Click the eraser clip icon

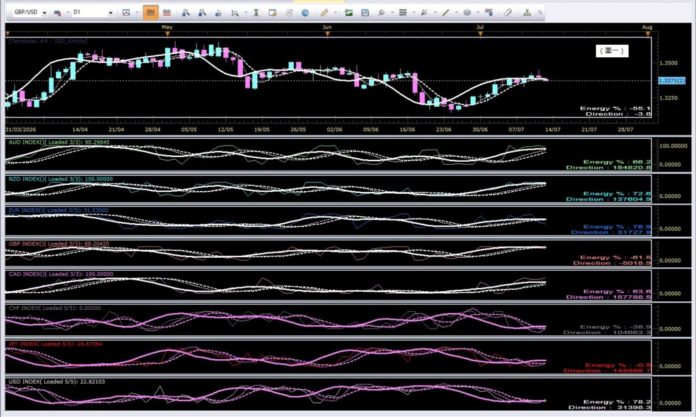coord(508,13)
